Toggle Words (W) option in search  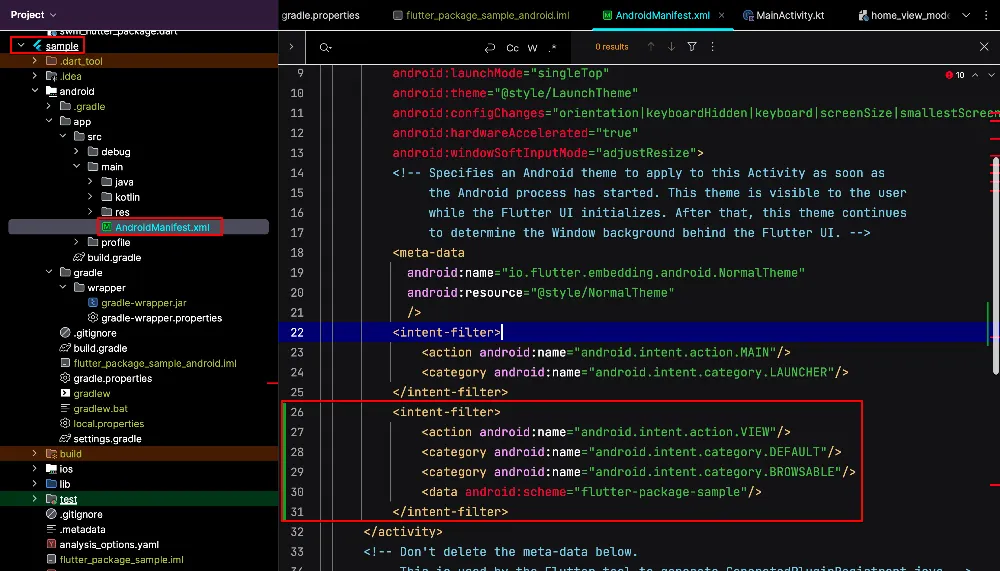(532, 47)
